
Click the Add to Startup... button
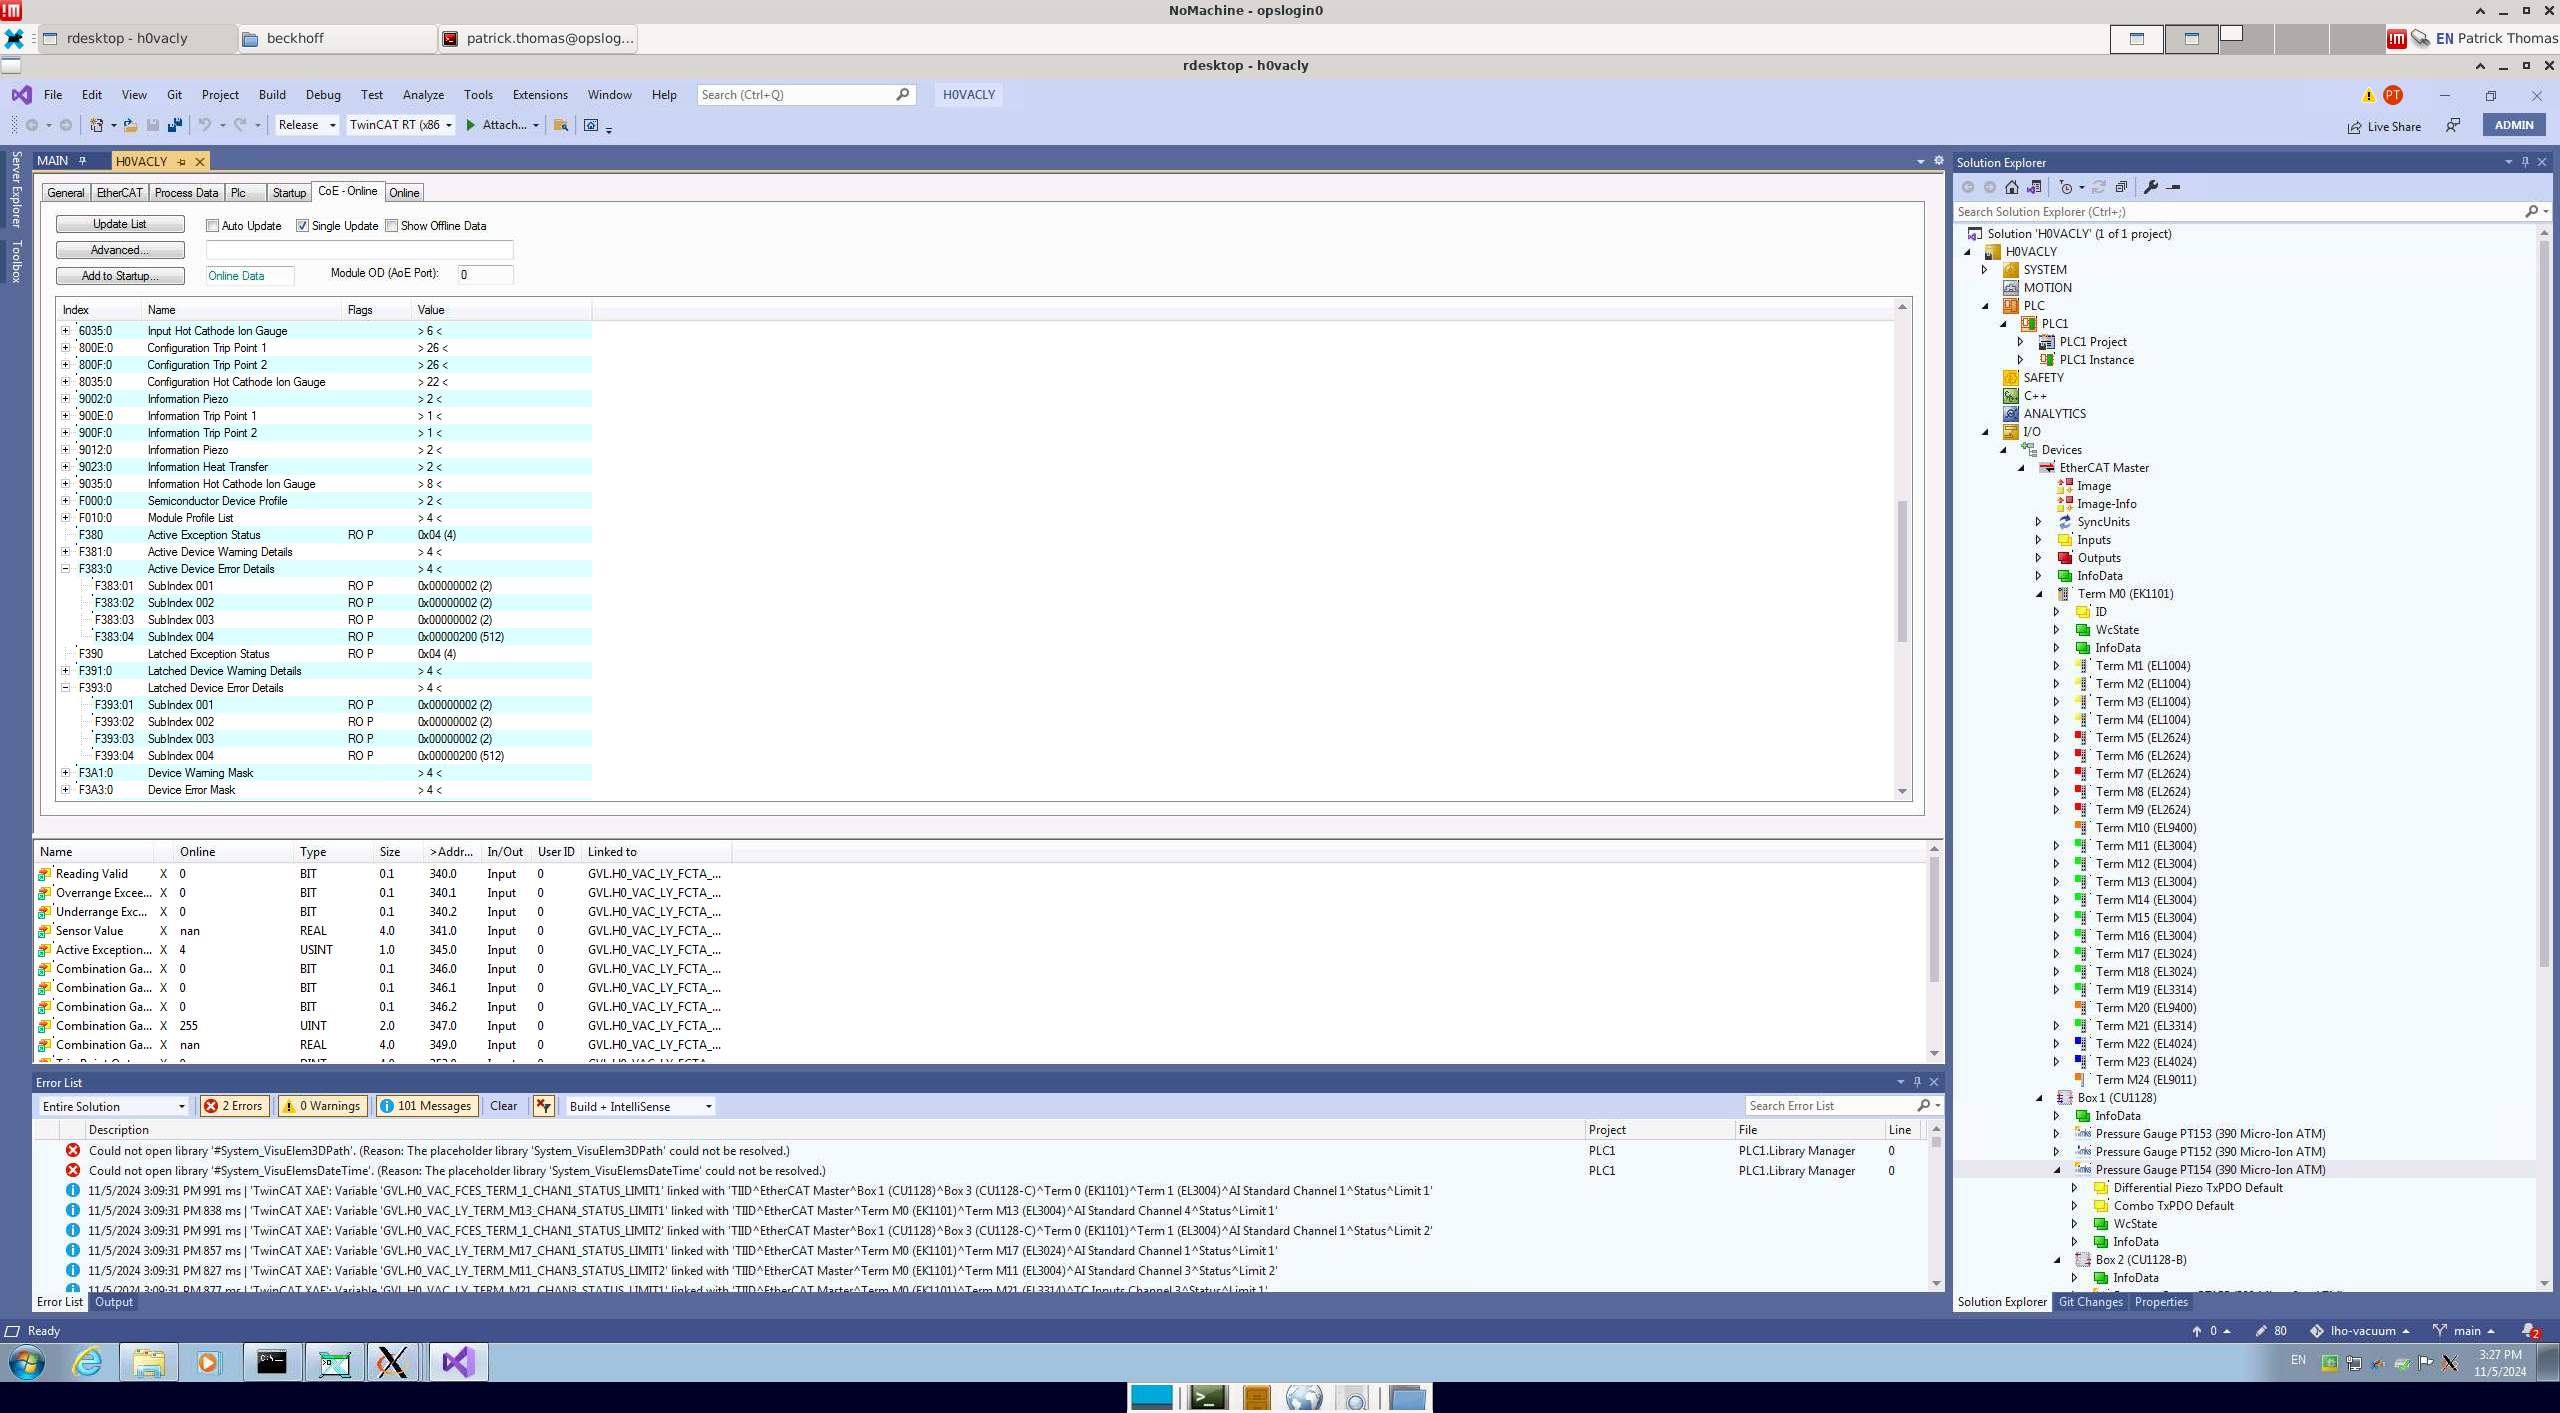120,276
